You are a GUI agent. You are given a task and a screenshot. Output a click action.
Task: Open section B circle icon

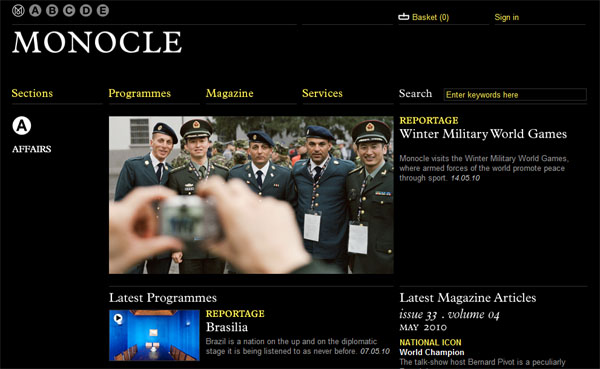tap(52, 11)
